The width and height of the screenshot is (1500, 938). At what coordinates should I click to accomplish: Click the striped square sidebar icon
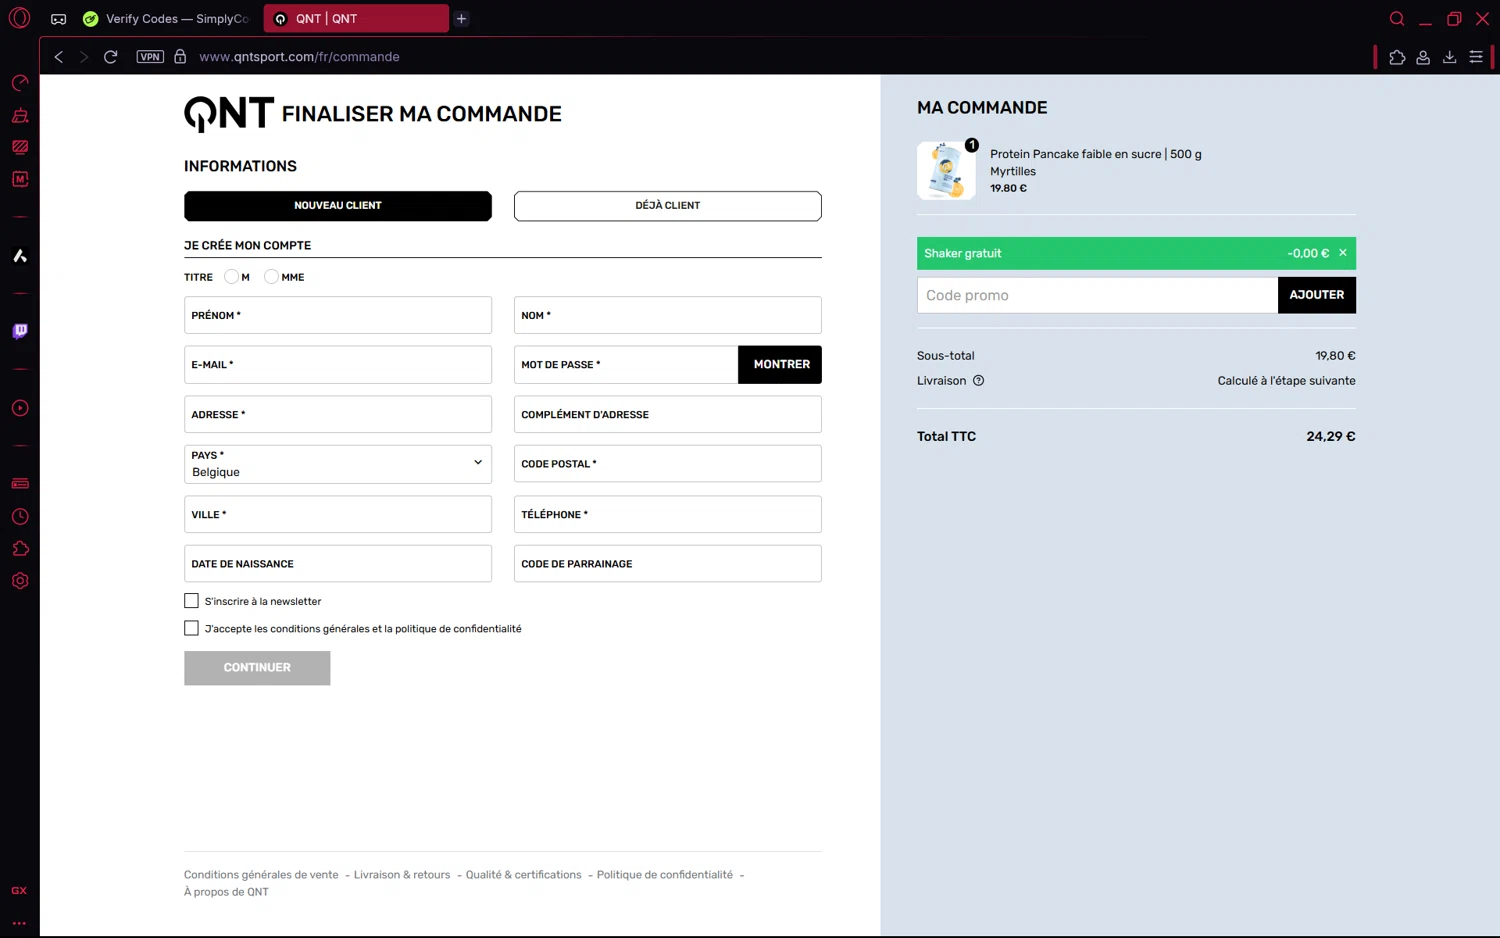coord(20,147)
